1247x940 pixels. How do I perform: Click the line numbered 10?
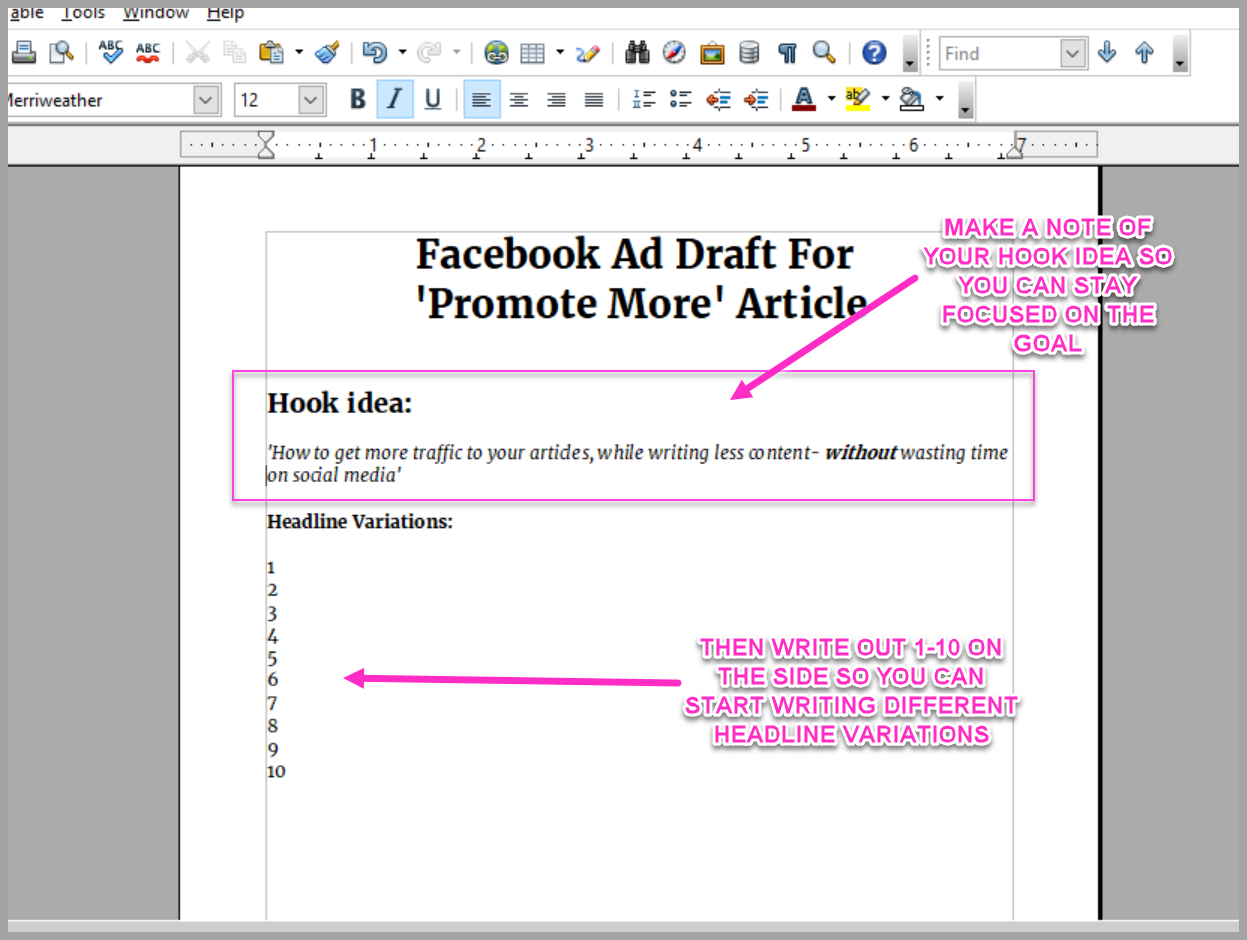pyautogui.click(x=276, y=771)
